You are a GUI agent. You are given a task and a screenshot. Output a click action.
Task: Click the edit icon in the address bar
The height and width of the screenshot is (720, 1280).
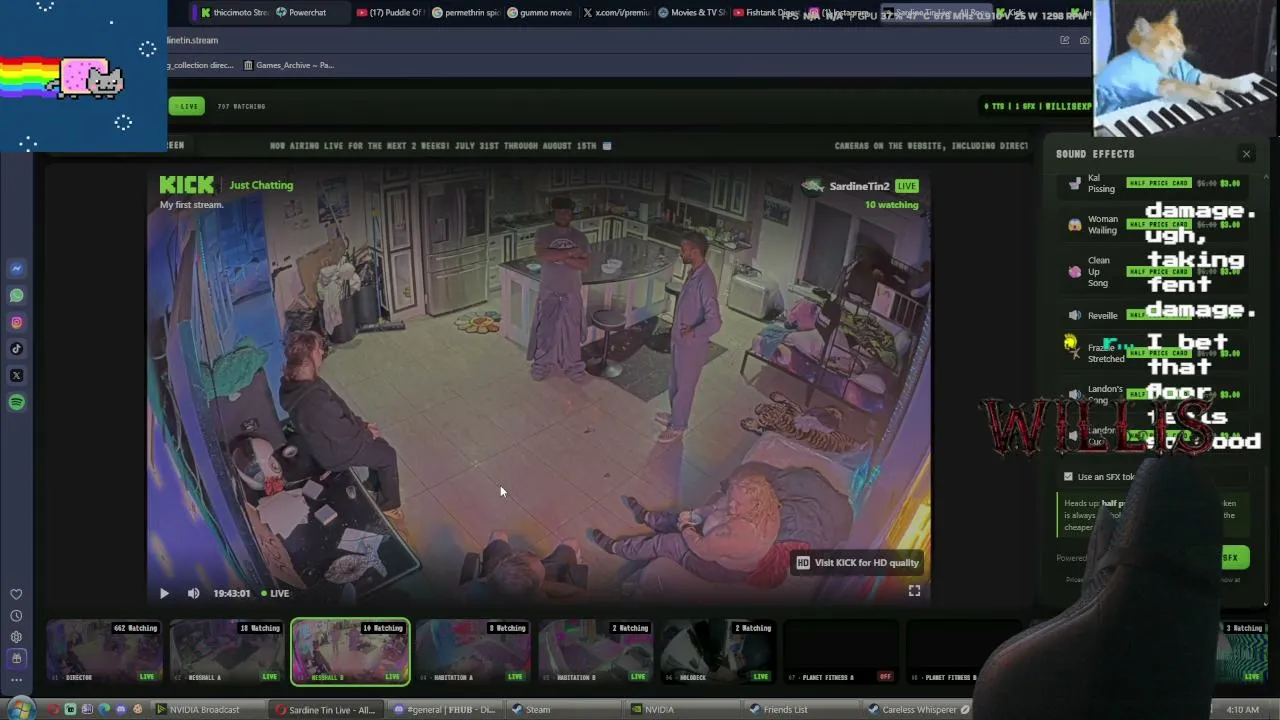1064,40
